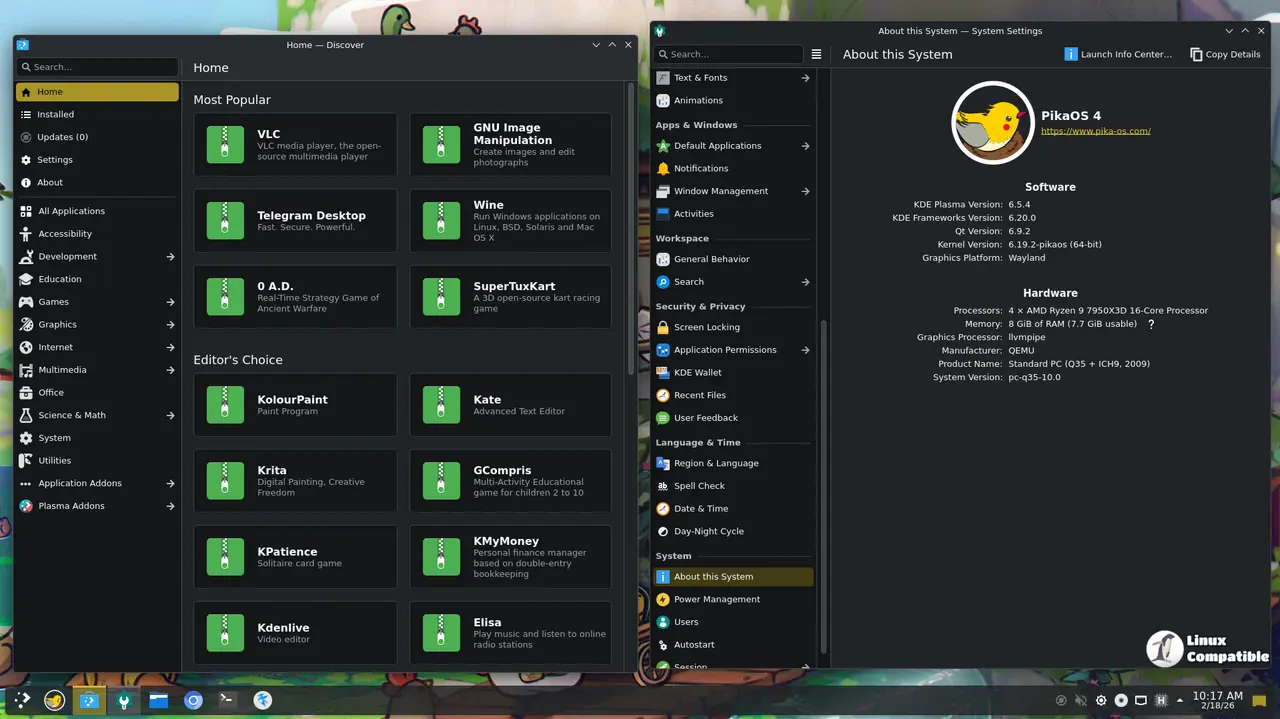Launch the terminal from the taskbar
This screenshot has width=1280, height=719.
coord(228,700)
